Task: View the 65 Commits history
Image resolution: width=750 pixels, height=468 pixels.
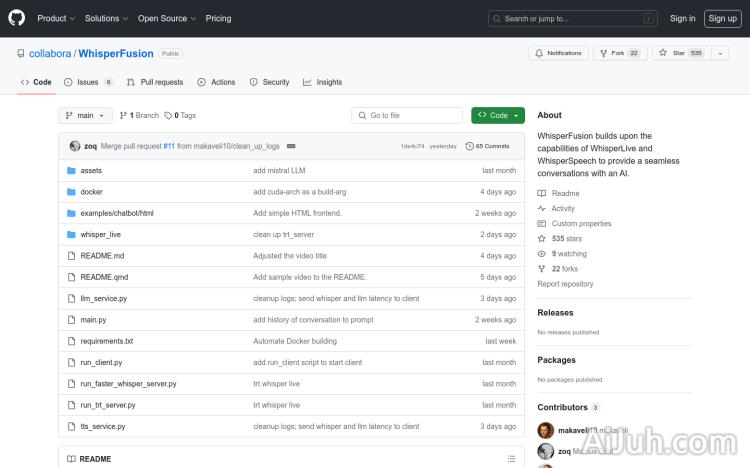Action: [x=487, y=146]
